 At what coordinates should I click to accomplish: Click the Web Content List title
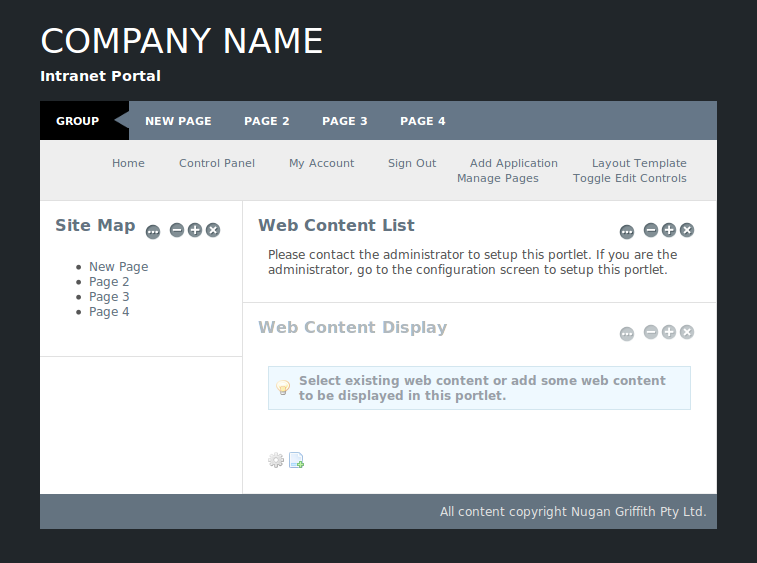[x=336, y=225]
